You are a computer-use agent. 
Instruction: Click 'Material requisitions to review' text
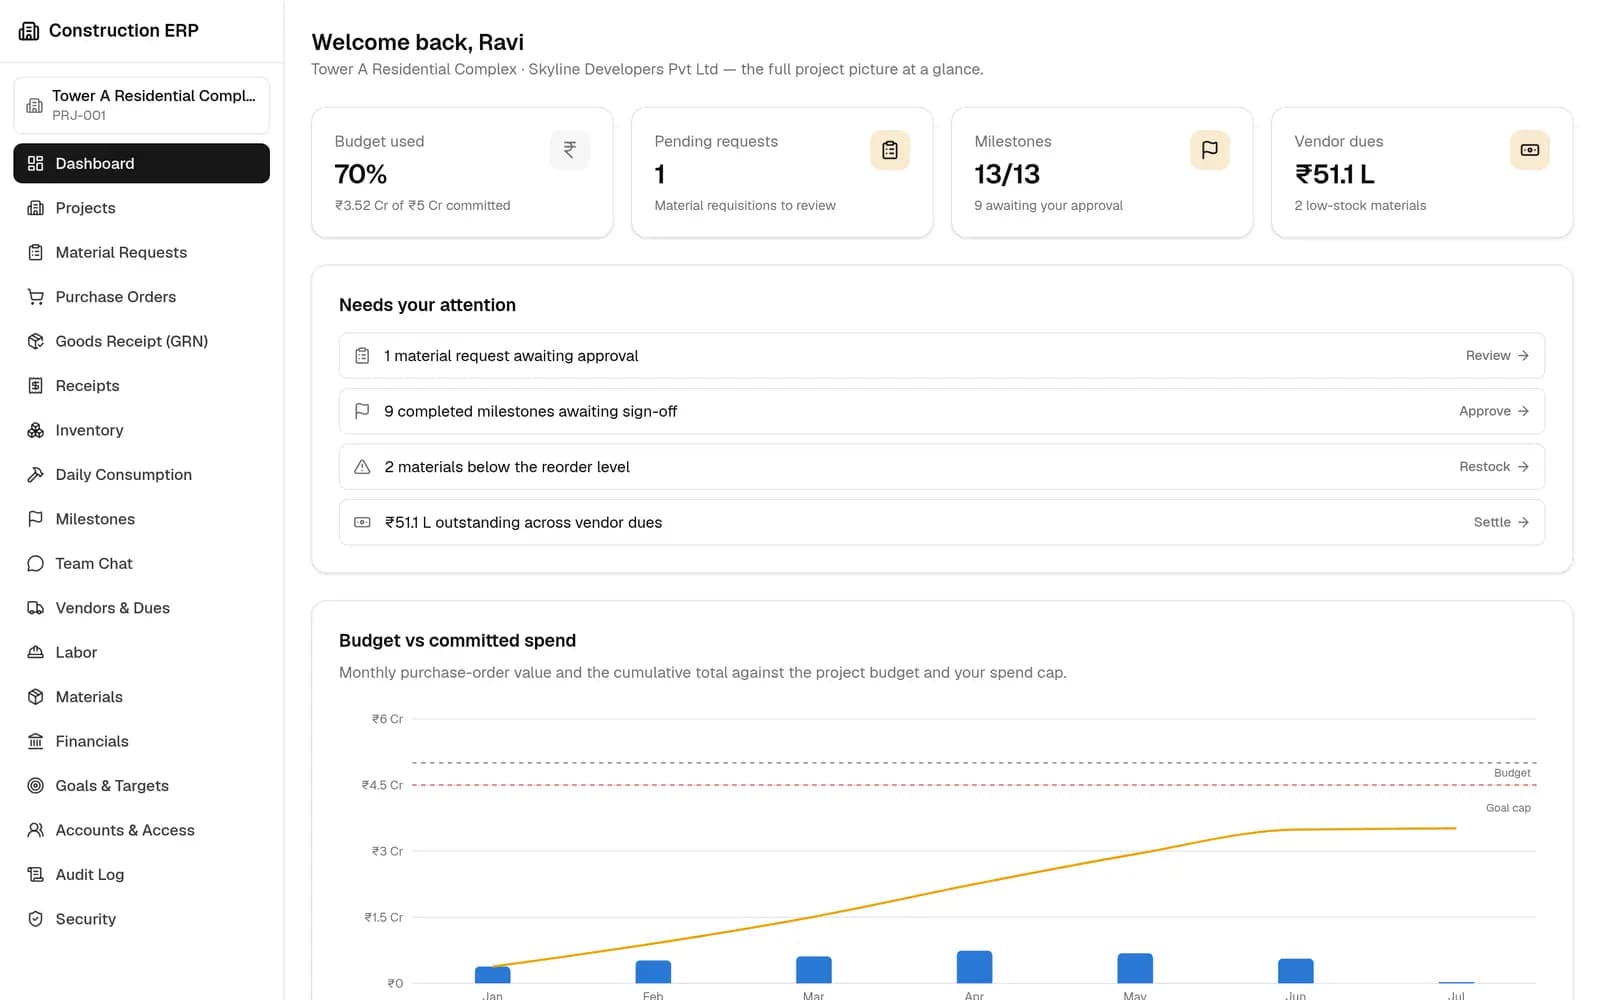[x=745, y=205]
